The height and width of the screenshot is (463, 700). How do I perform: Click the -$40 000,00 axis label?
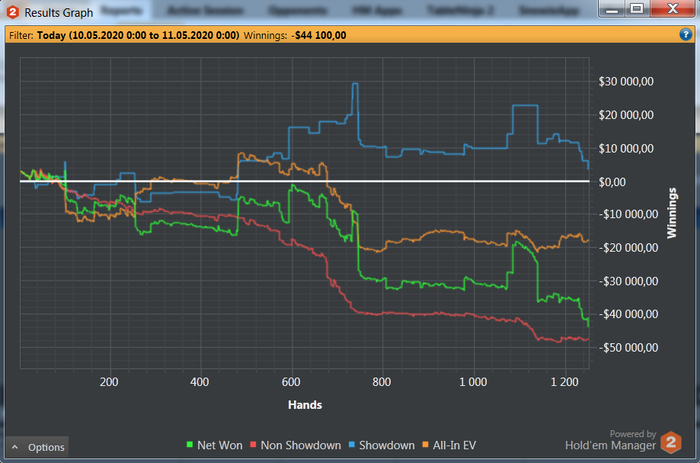point(629,314)
